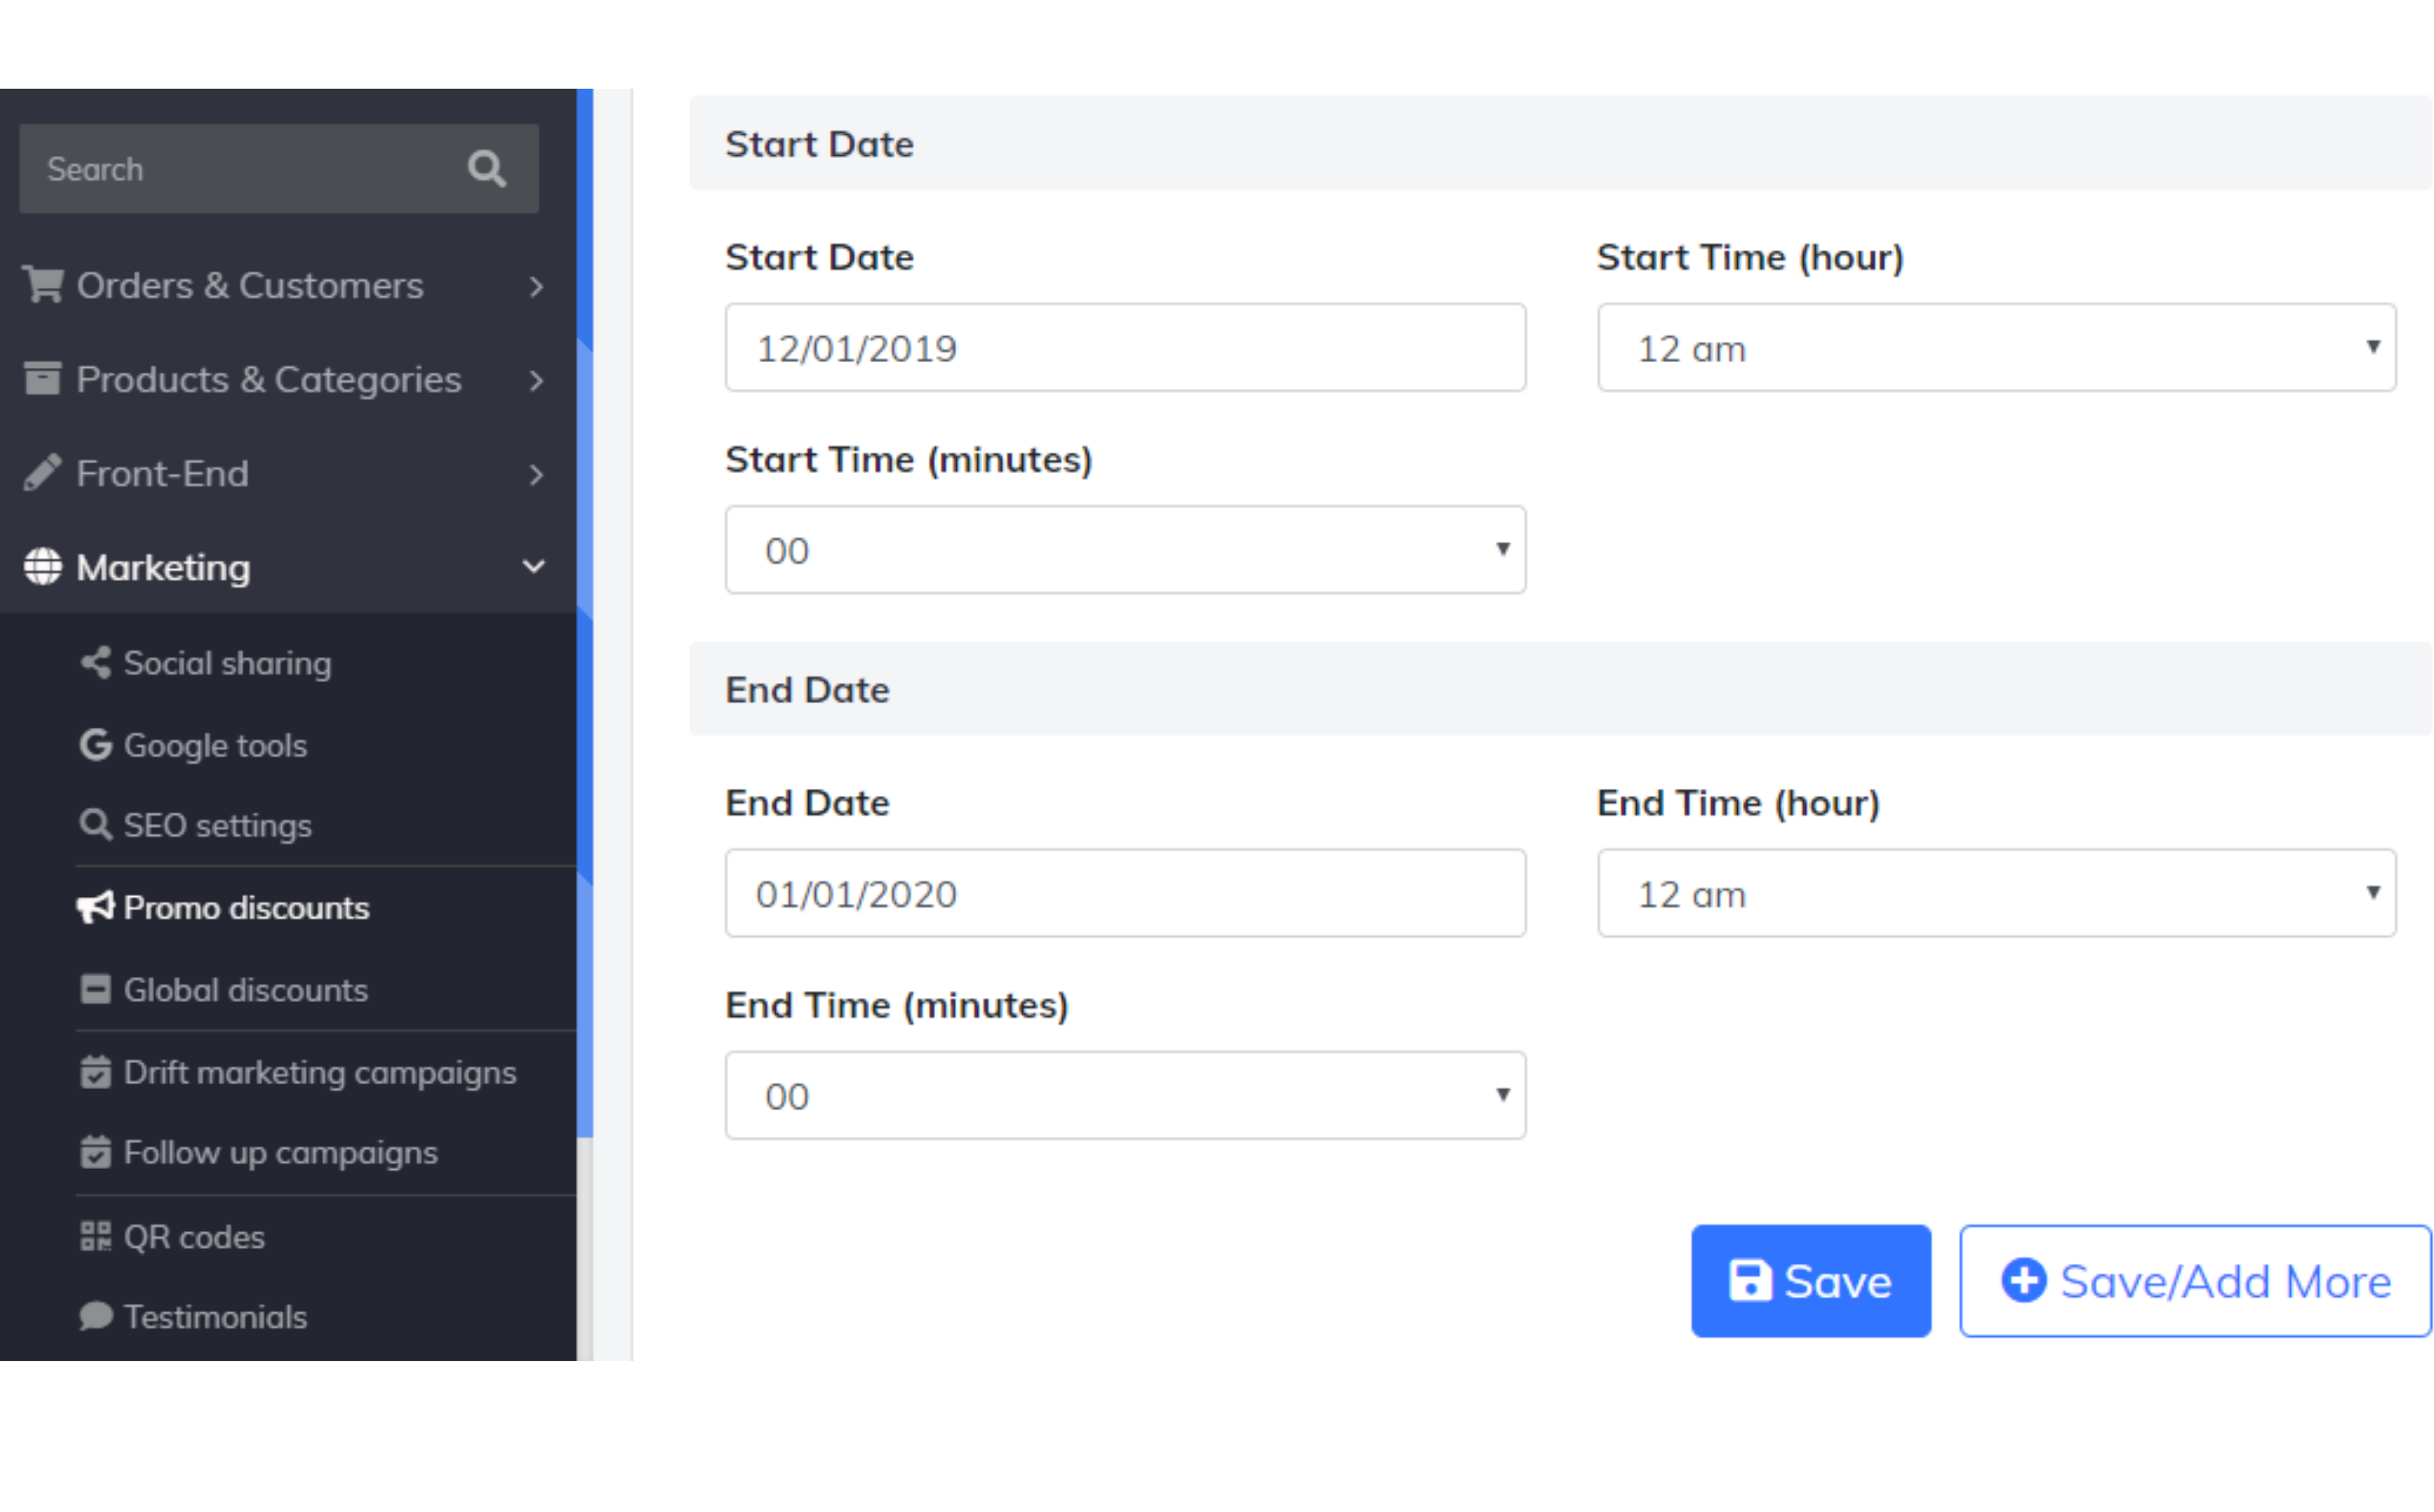Click the Social sharing share icon
This screenshot has height=1512, width=2434.
pyautogui.click(x=95, y=662)
